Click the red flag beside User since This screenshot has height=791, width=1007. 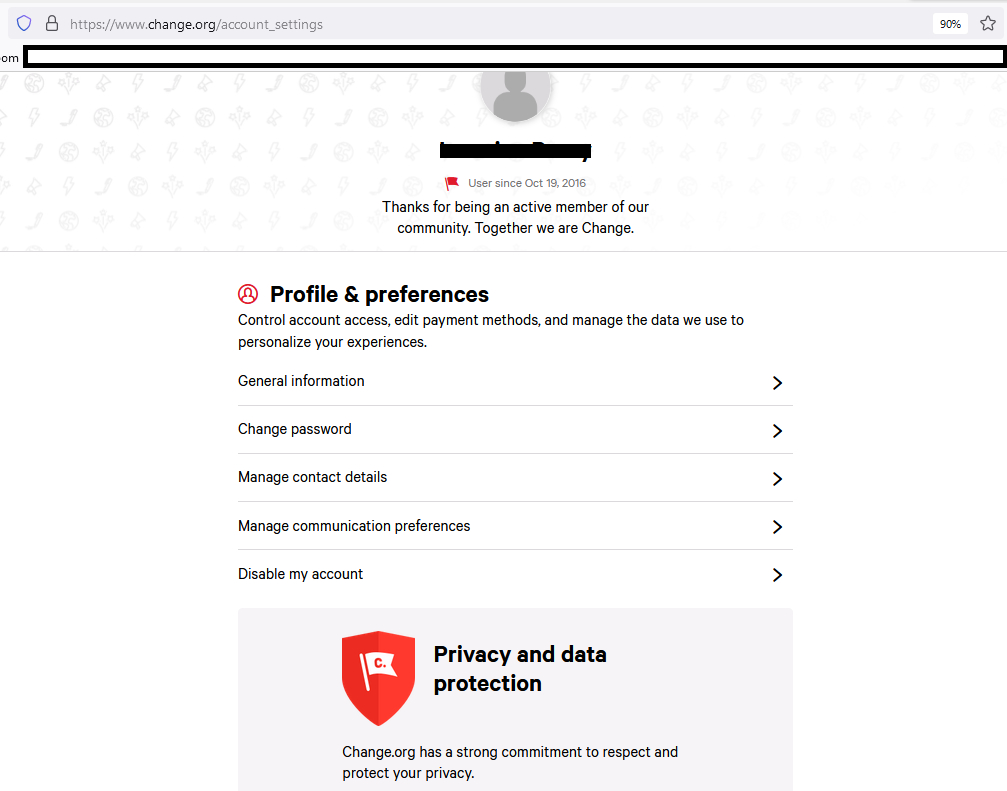452,183
